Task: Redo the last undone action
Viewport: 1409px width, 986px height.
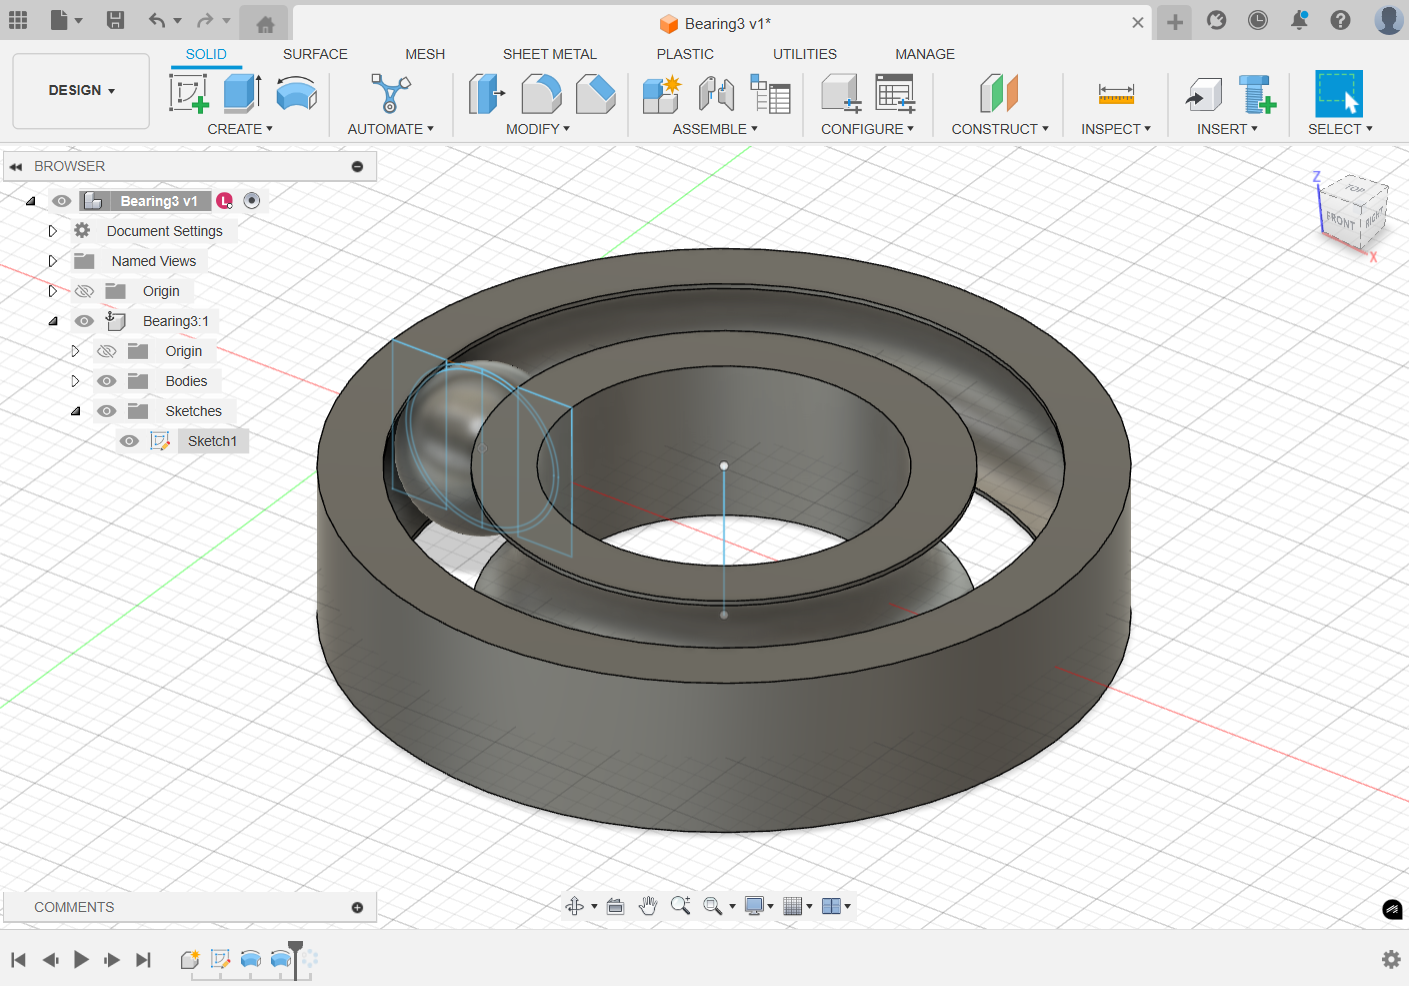Action: click(x=205, y=20)
